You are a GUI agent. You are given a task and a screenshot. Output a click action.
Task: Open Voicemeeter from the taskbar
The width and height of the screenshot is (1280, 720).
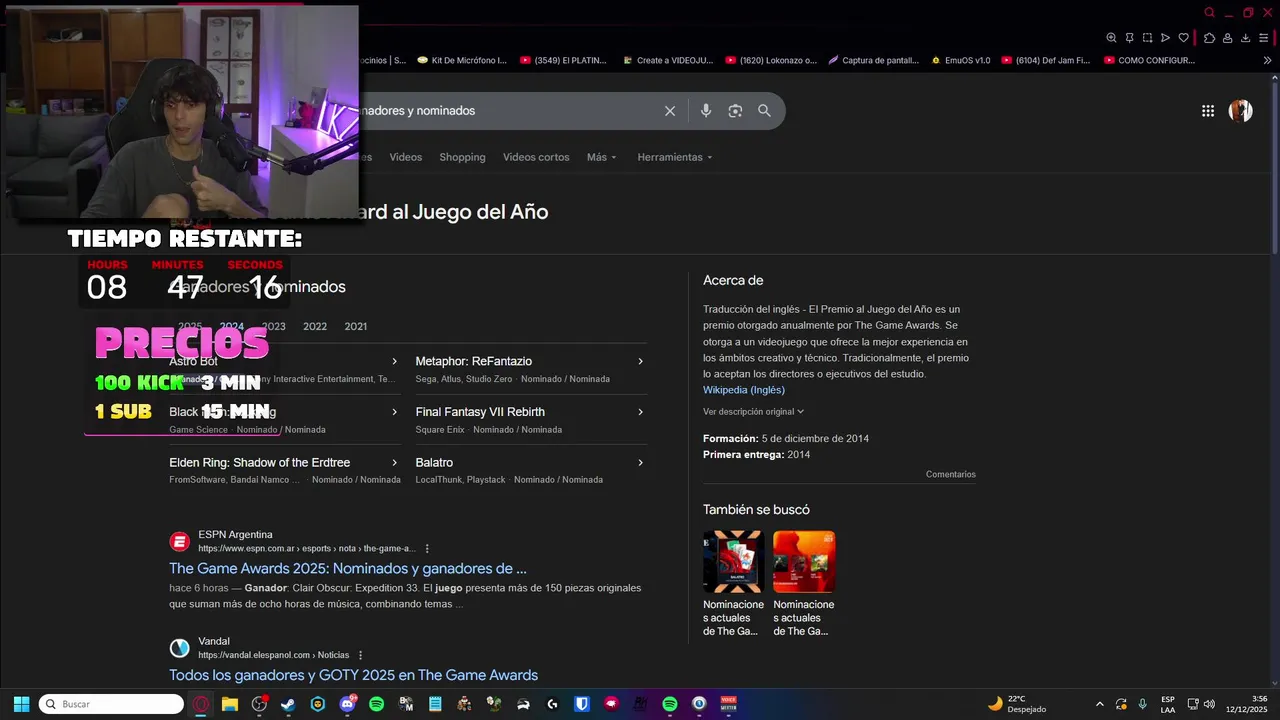(728, 704)
